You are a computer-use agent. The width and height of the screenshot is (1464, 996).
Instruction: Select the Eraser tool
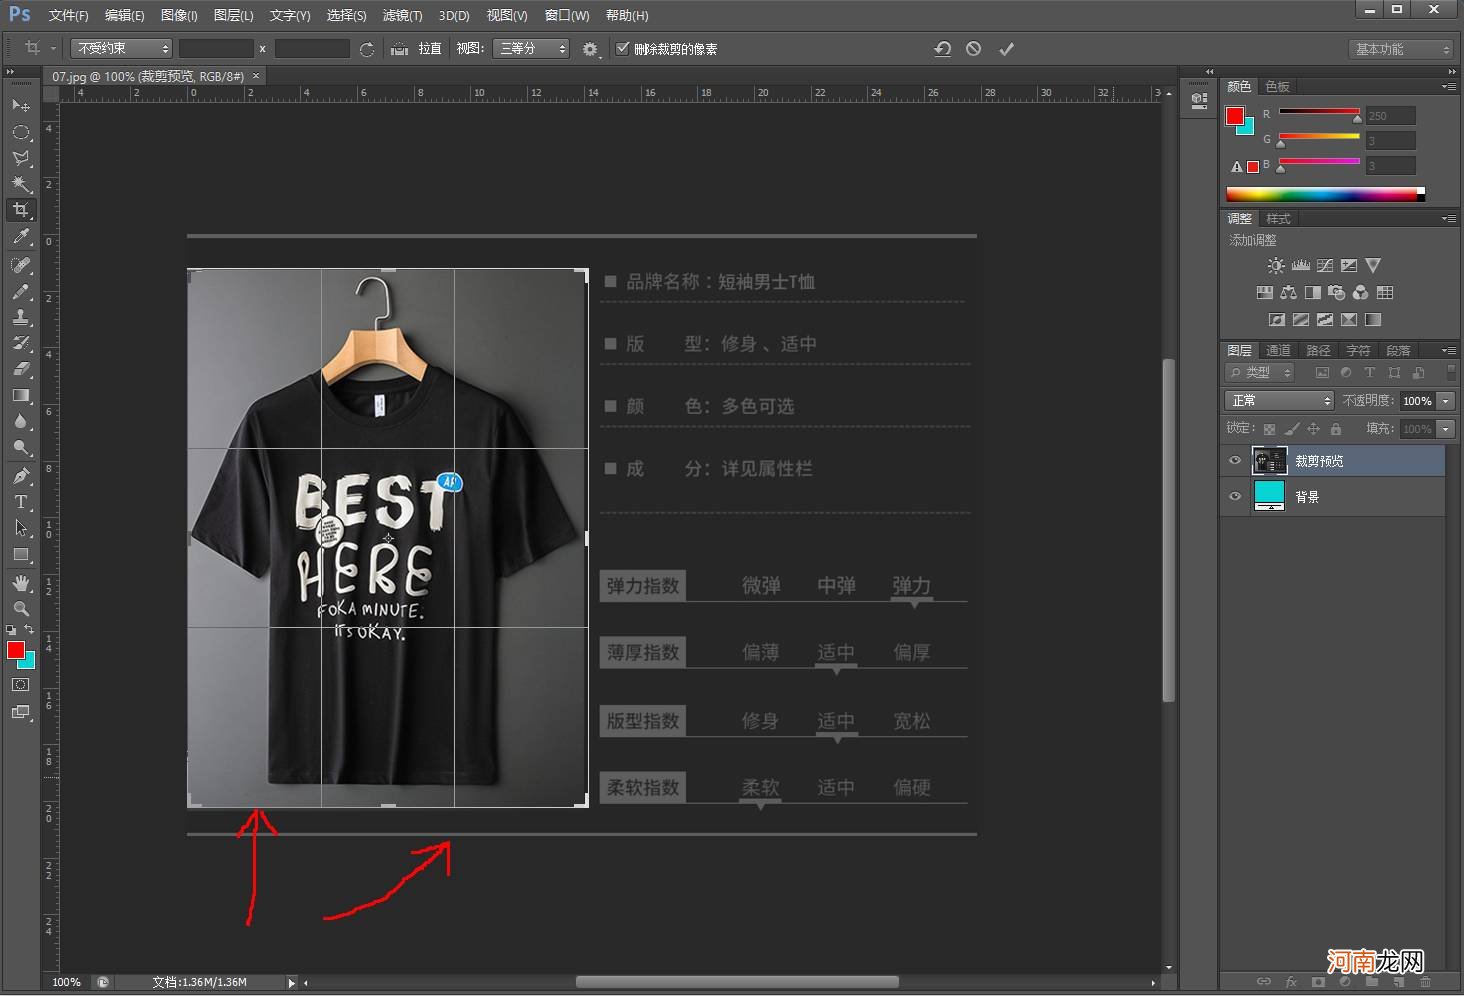pos(20,369)
